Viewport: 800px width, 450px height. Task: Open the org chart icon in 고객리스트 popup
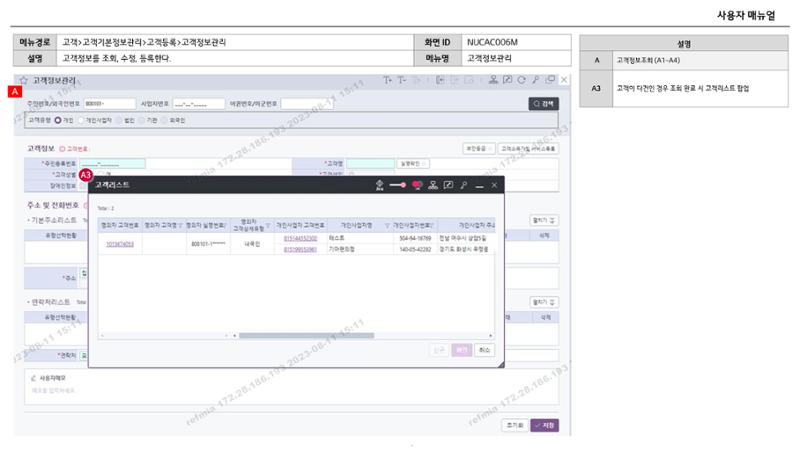coord(433,185)
